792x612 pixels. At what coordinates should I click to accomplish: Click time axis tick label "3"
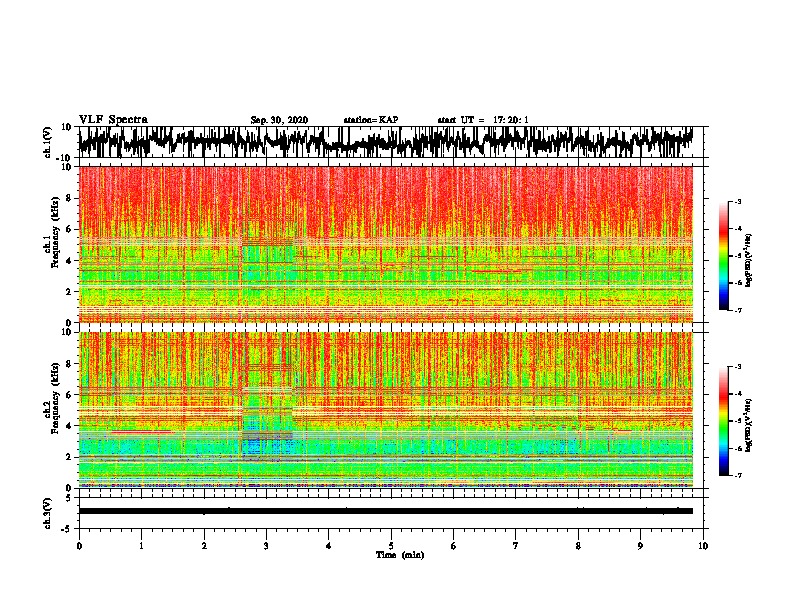click(266, 546)
